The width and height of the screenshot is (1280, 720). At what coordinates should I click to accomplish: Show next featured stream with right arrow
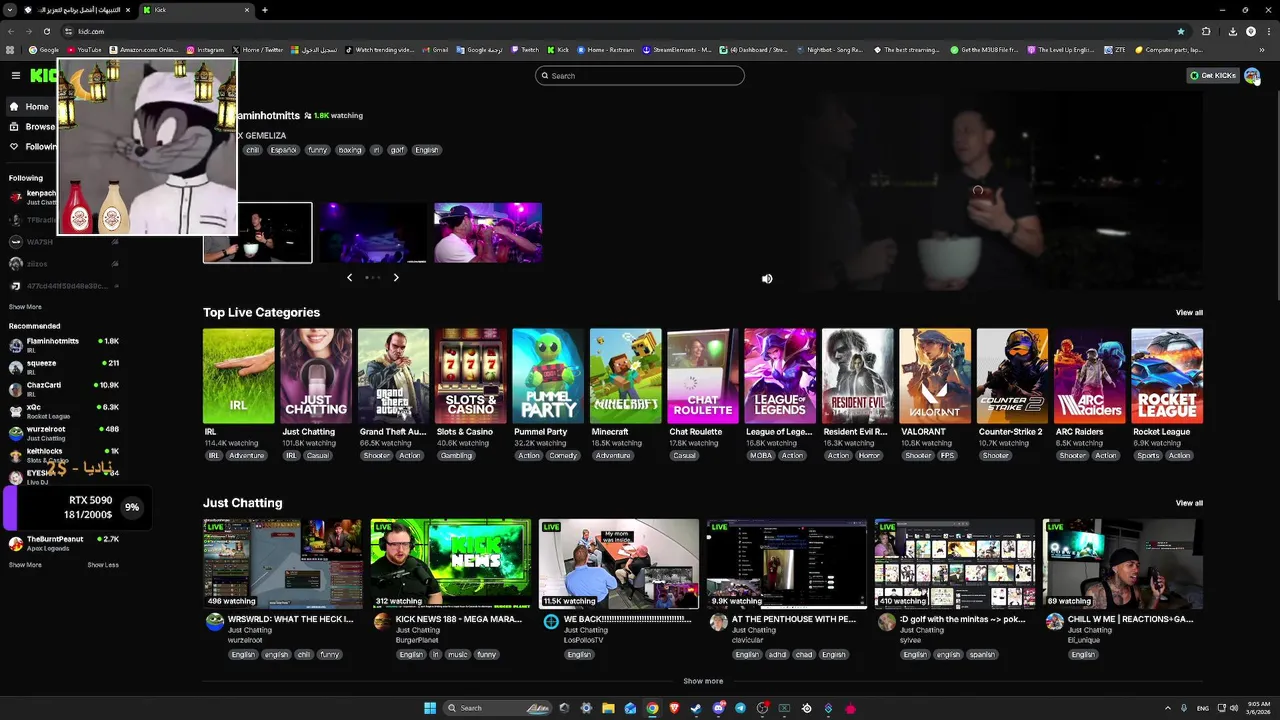[396, 277]
